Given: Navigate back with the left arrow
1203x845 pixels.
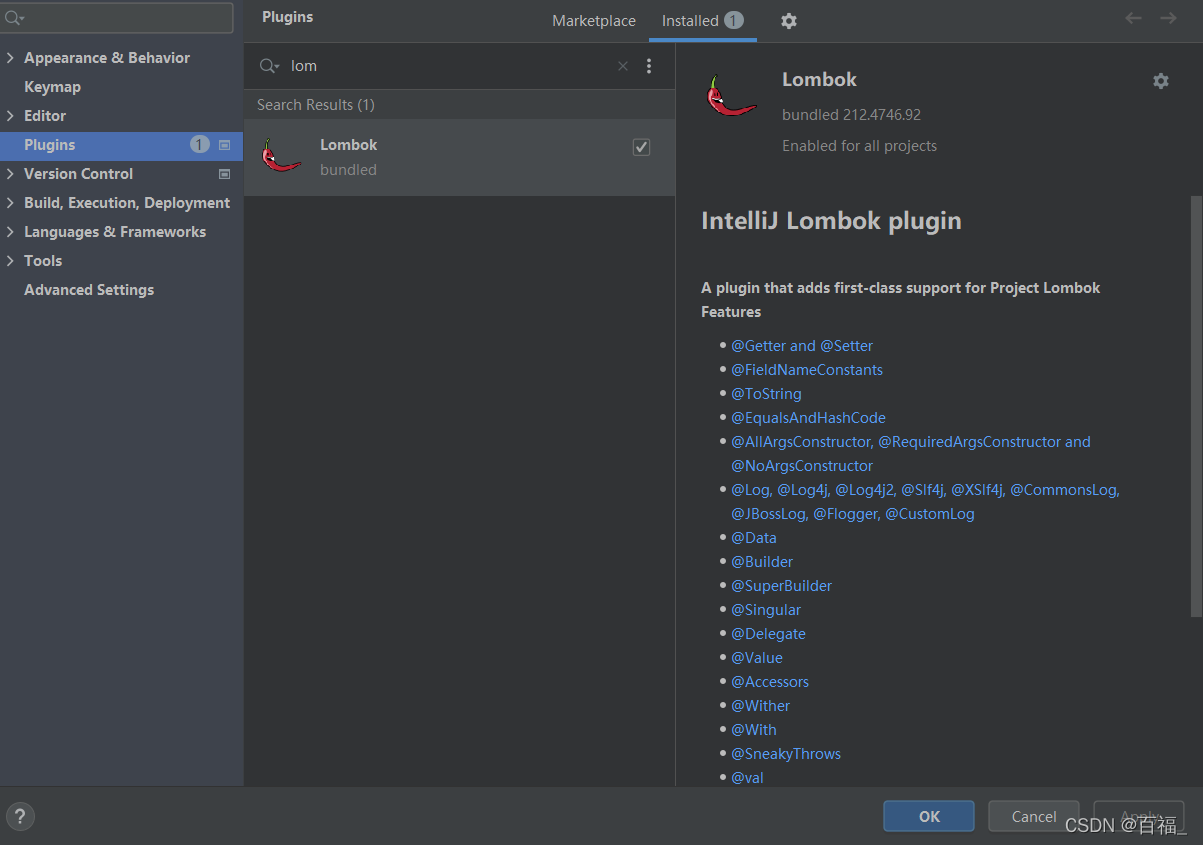Looking at the screenshot, I should pos(1133,18).
